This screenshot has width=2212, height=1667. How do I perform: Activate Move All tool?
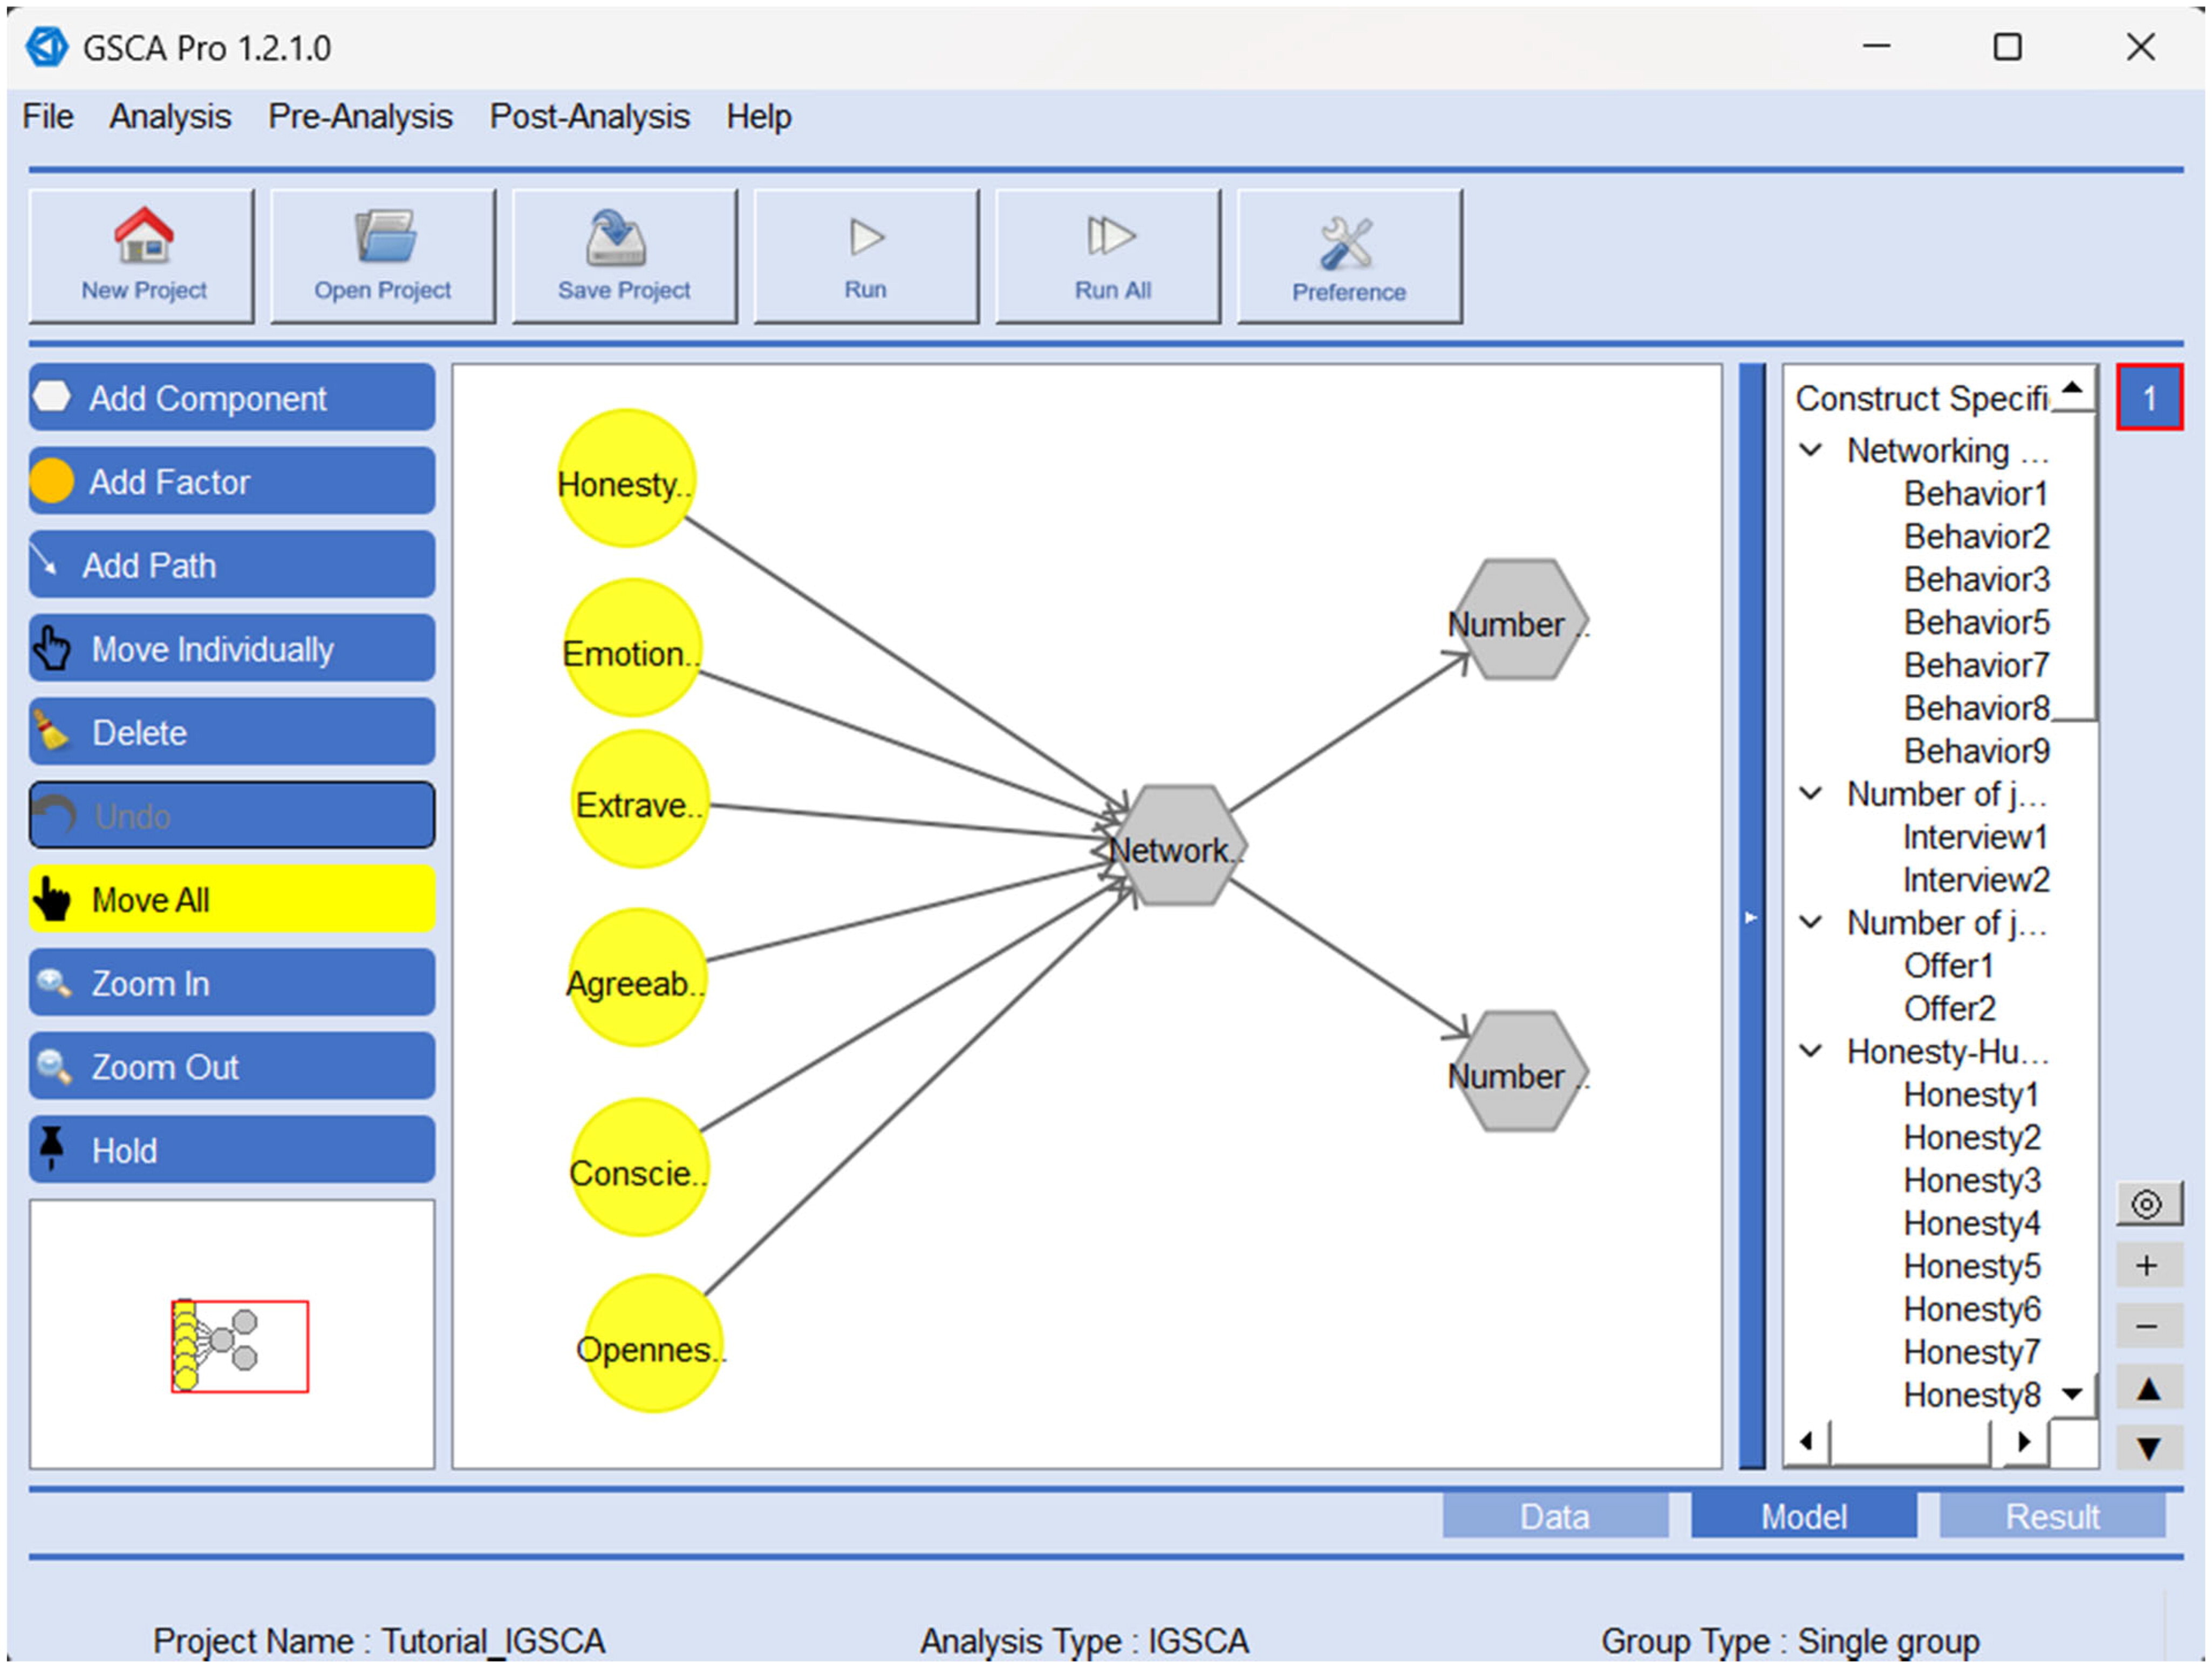coord(232,899)
